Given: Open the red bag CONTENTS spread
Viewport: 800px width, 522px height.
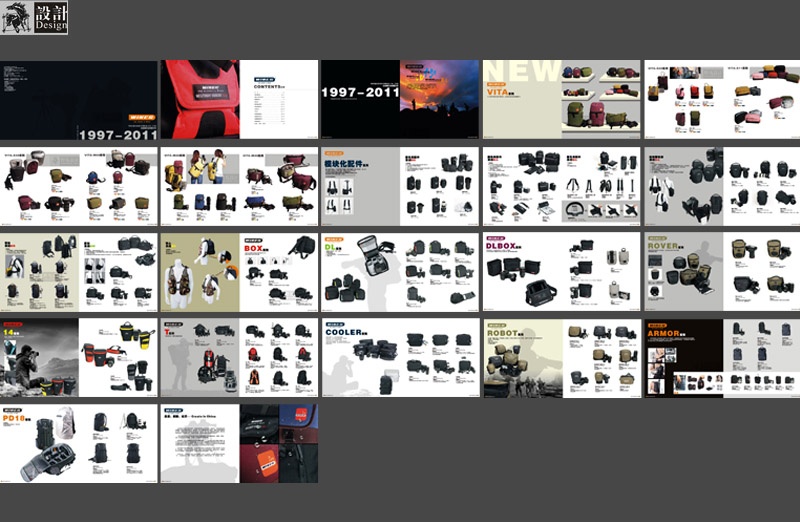Looking at the screenshot, I should (239, 100).
